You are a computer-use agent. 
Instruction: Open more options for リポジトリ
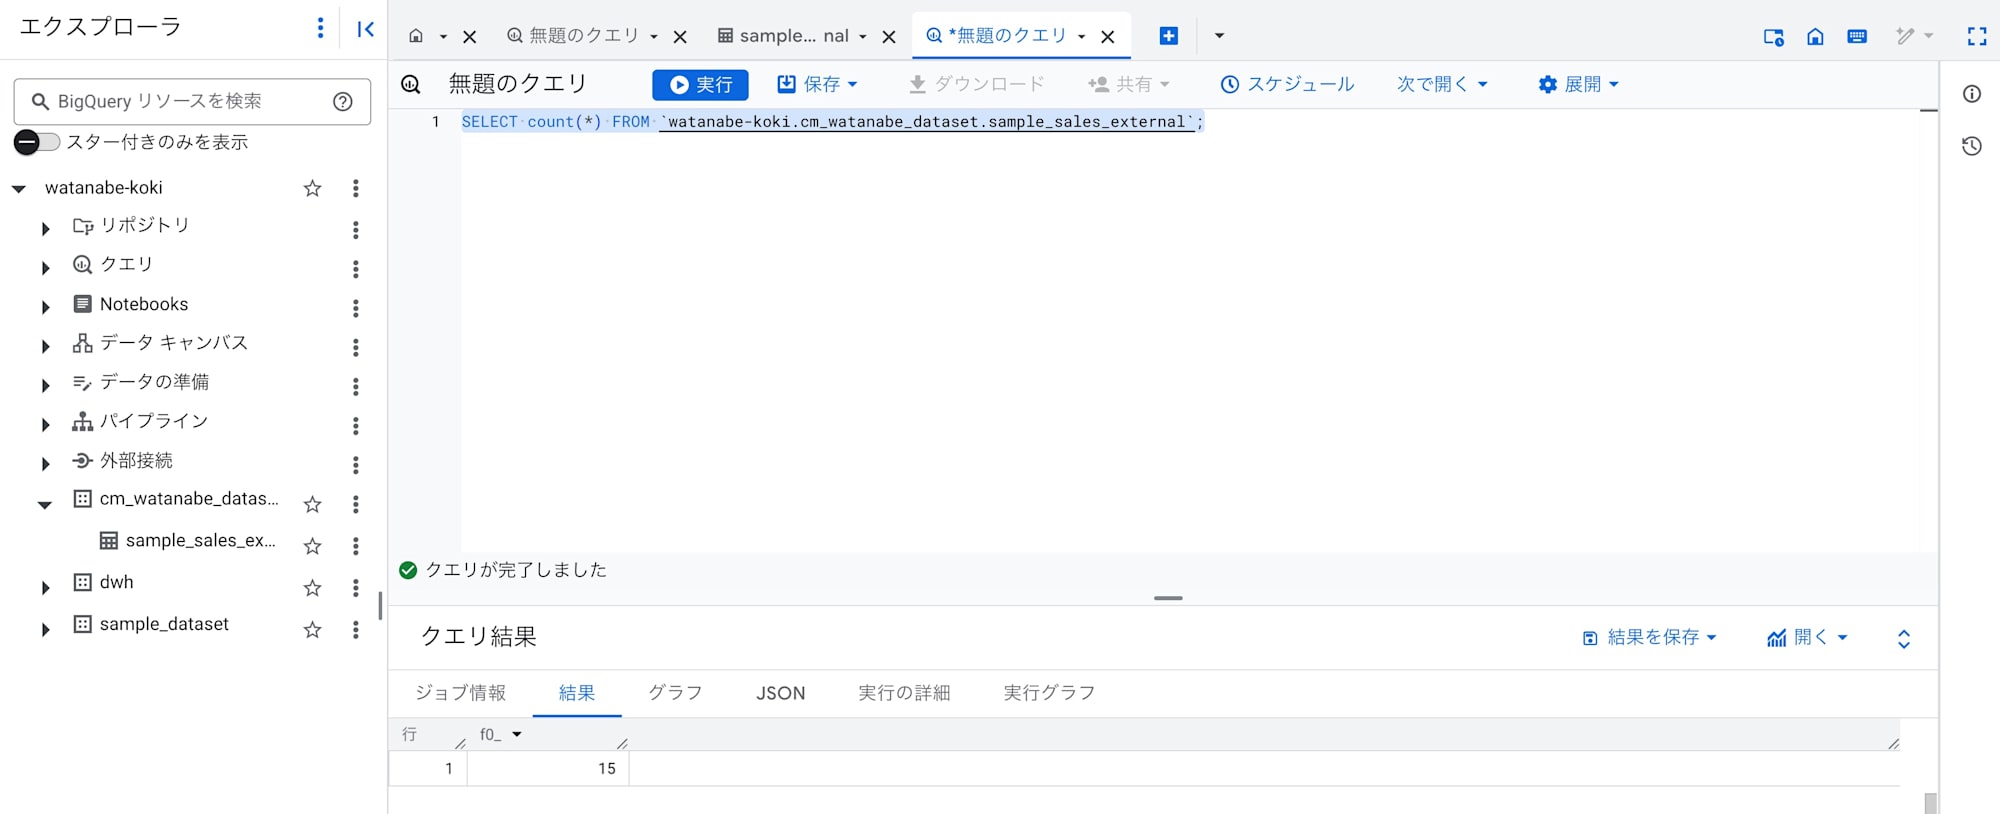point(355,230)
